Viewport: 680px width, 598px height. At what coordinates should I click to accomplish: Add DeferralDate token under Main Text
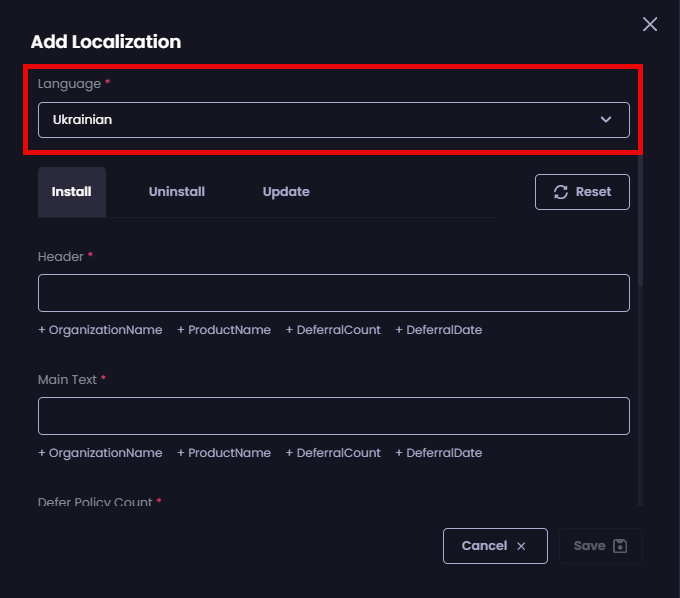439,453
